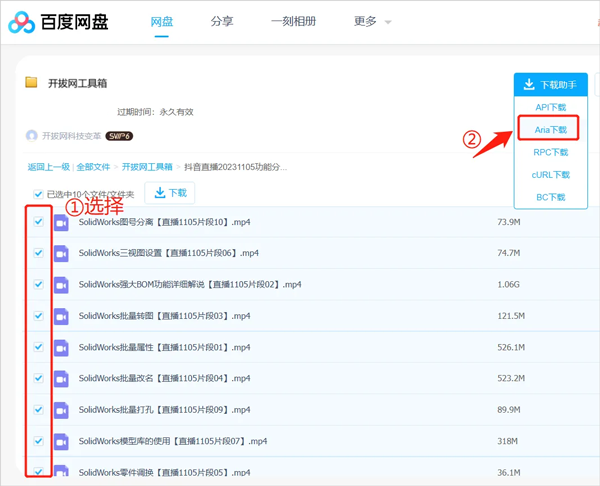The image size is (600, 486).
Task: Click the 1.06G file size value
Action: click(x=509, y=284)
